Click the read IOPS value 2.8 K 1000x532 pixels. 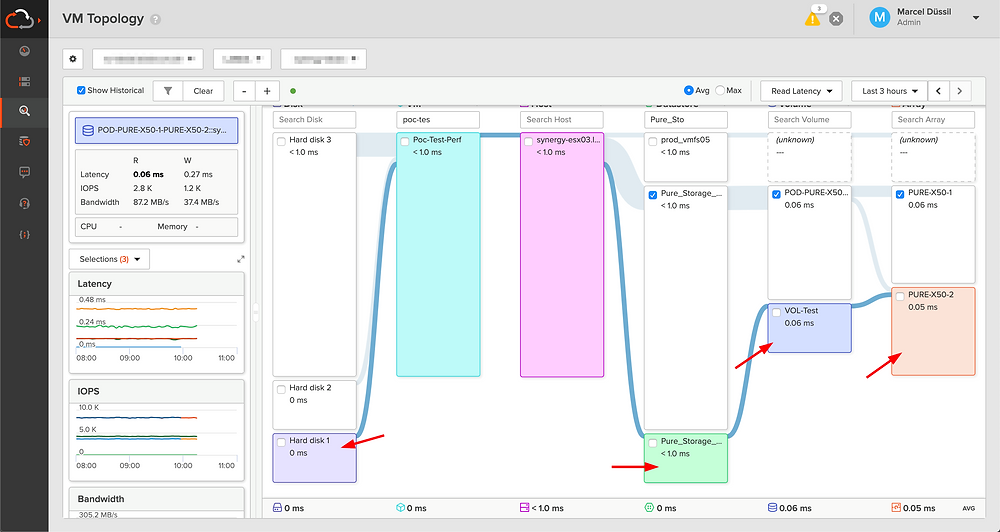point(143,188)
